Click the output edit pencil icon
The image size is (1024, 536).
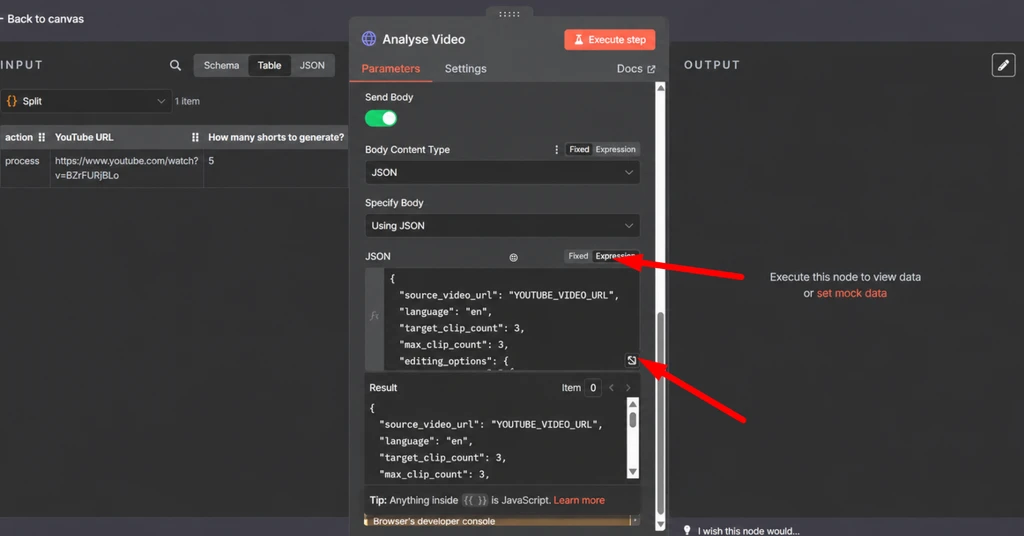tap(1003, 65)
